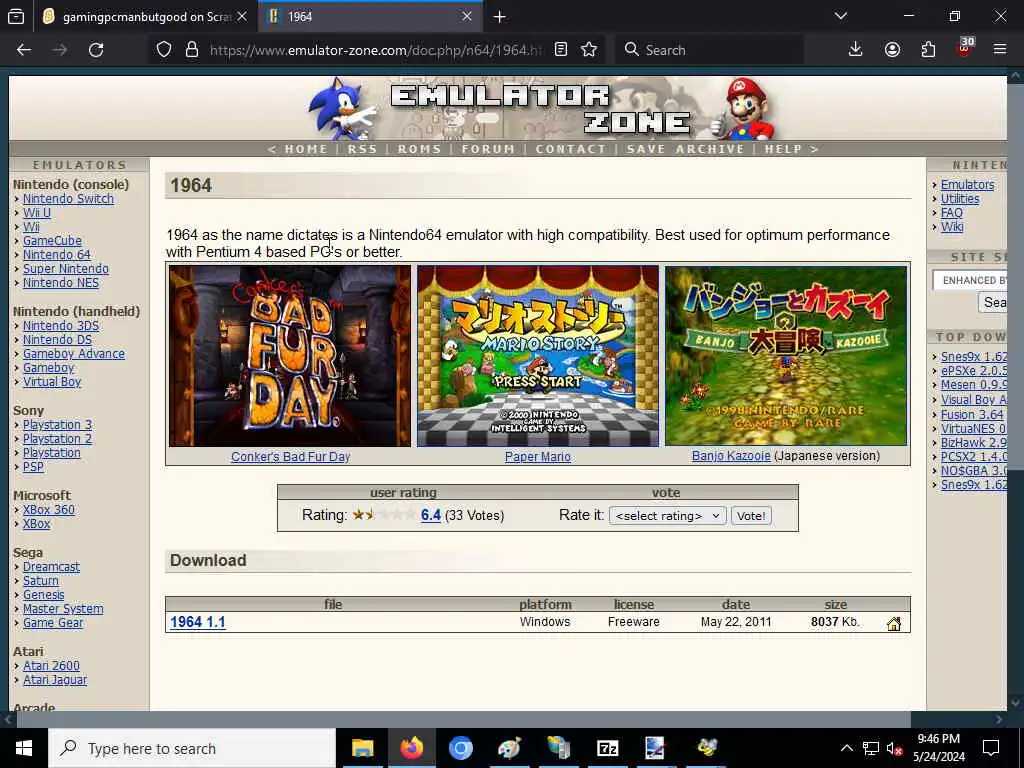Click the Paper Mario screenshot thumbnail
The width and height of the screenshot is (1024, 768).
[538, 356]
